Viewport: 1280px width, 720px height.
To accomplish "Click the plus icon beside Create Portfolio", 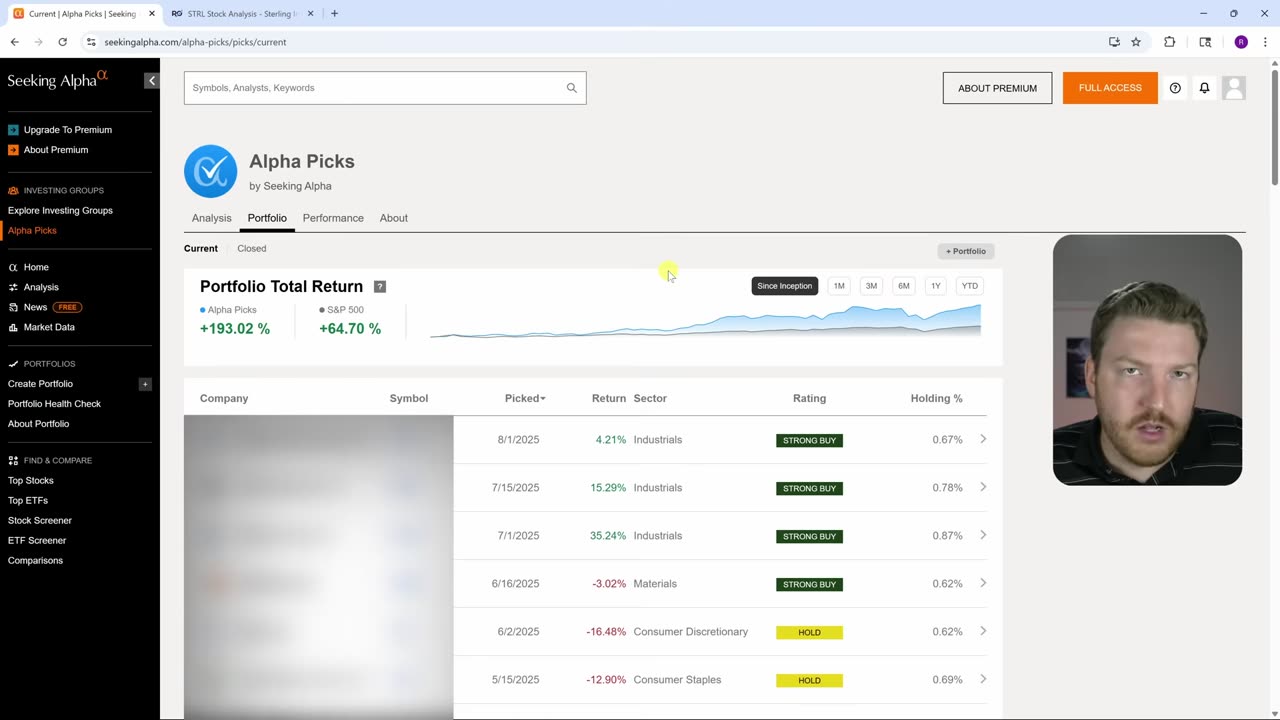I will pos(145,384).
